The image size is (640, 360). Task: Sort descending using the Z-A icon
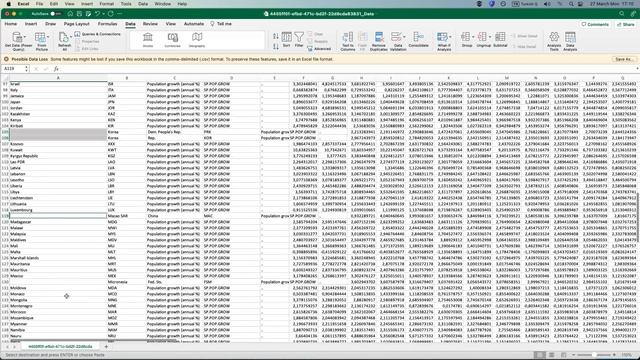tap(276, 46)
